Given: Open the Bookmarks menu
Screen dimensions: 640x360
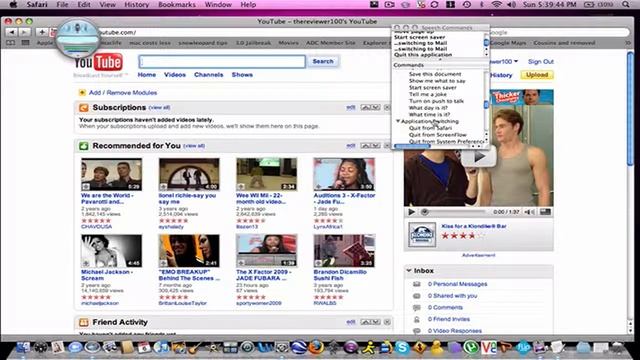Looking at the screenshot, I should [177, 4].
